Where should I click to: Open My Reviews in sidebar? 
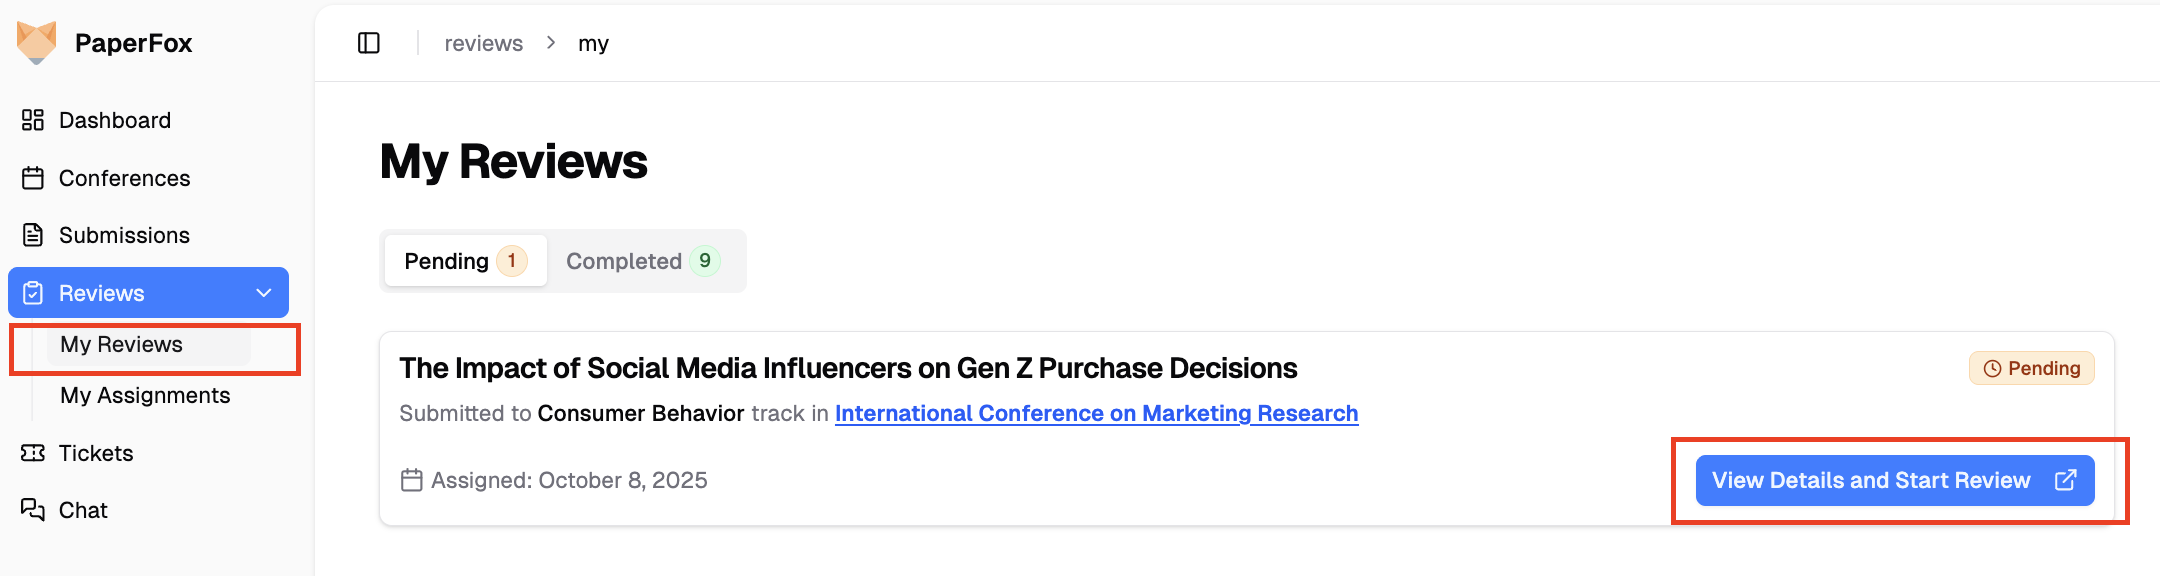(121, 345)
